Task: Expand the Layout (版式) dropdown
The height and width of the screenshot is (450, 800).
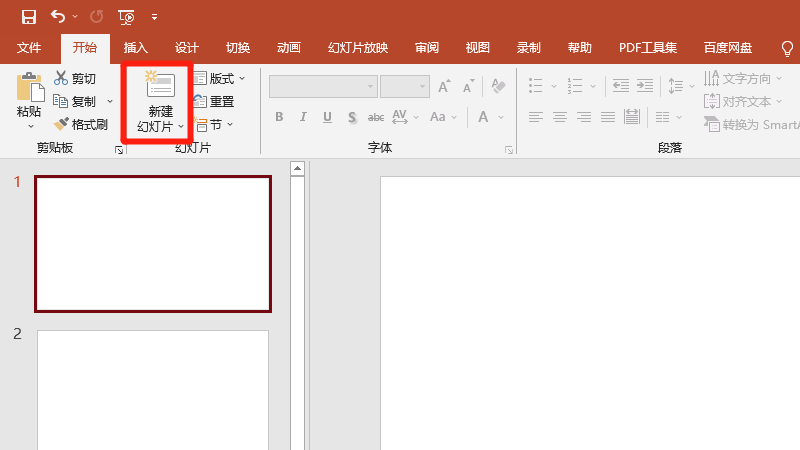Action: (220, 78)
